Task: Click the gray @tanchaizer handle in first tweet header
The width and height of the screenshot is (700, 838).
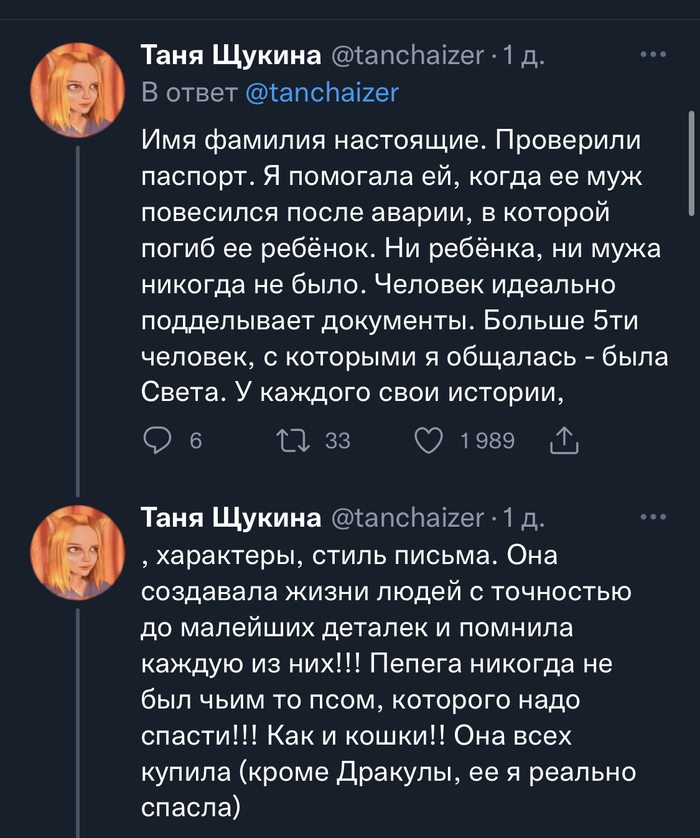Action: (406, 56)
